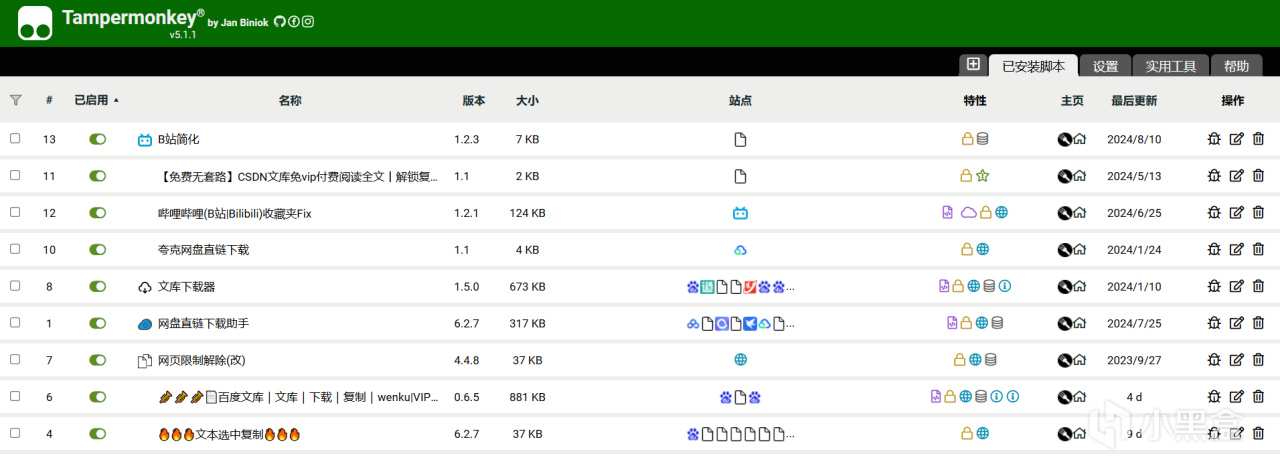Open the 哔哩哔哩(B站|Bilibili)收藏夹Fix script link

(x=235, y=212)
